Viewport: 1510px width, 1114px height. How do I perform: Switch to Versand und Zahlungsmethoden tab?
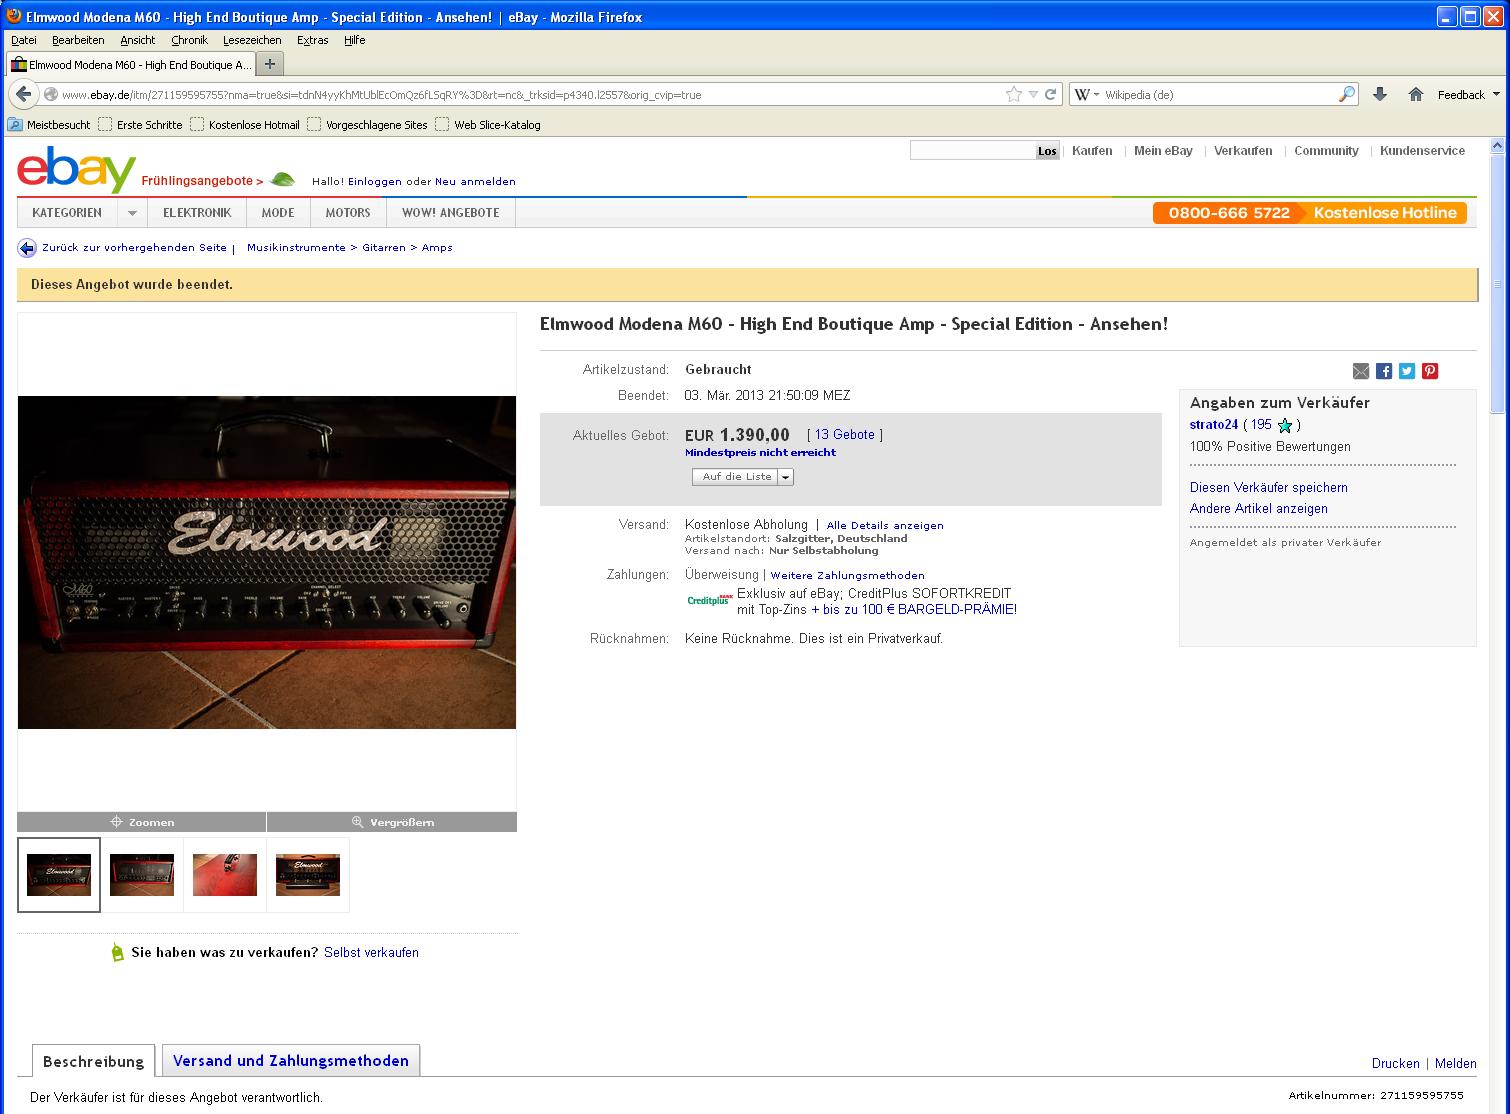[291, 1061]
